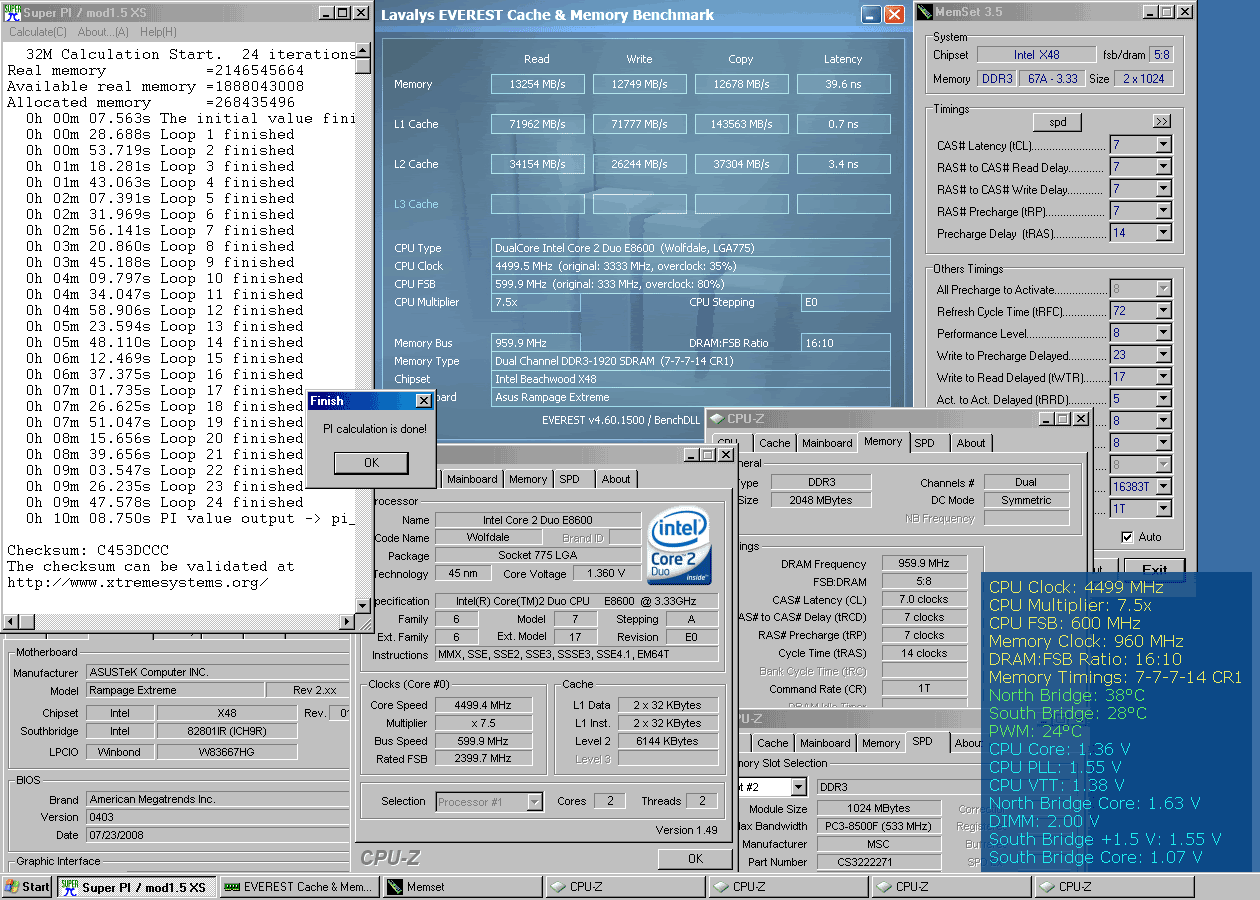Click the http://www.xtremesystems.org/ text in Super PI
The image size is (1260, 900).
pos(137,583)
